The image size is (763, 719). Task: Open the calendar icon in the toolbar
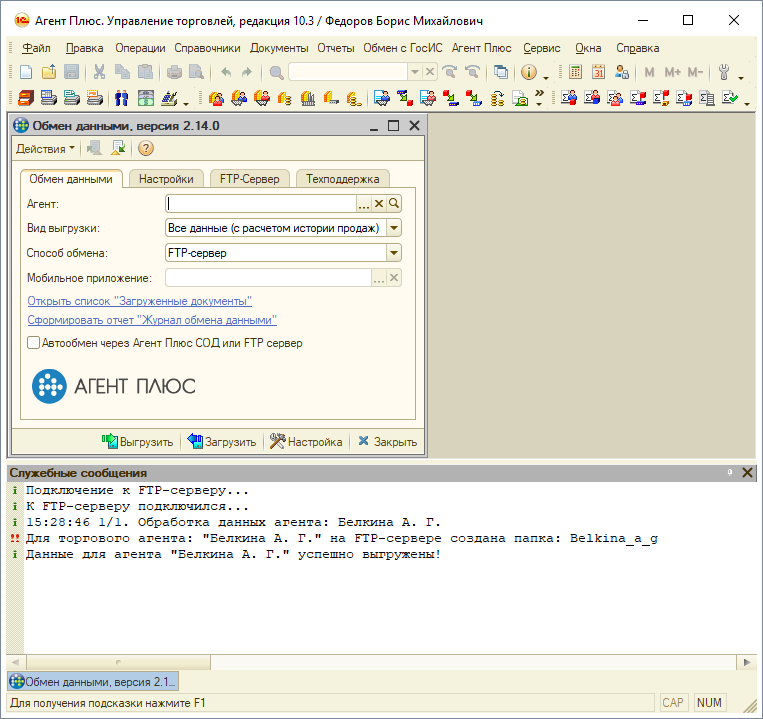[598, 72]
